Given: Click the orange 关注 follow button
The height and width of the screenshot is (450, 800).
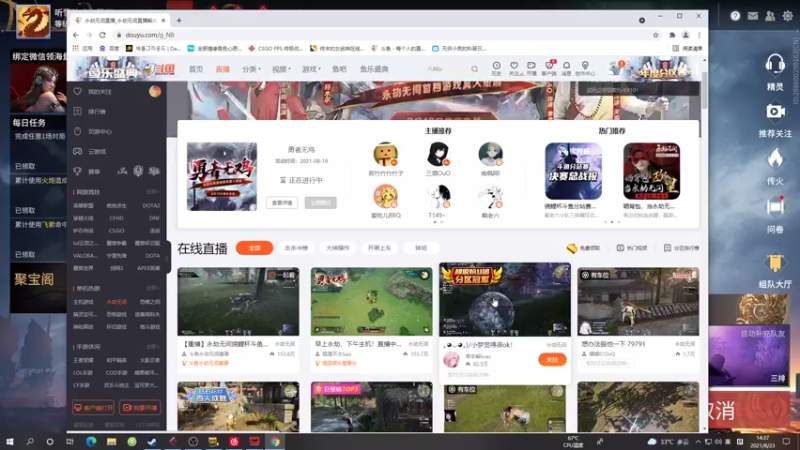Looking at the screenshot, I should click(x=552, y=360).
